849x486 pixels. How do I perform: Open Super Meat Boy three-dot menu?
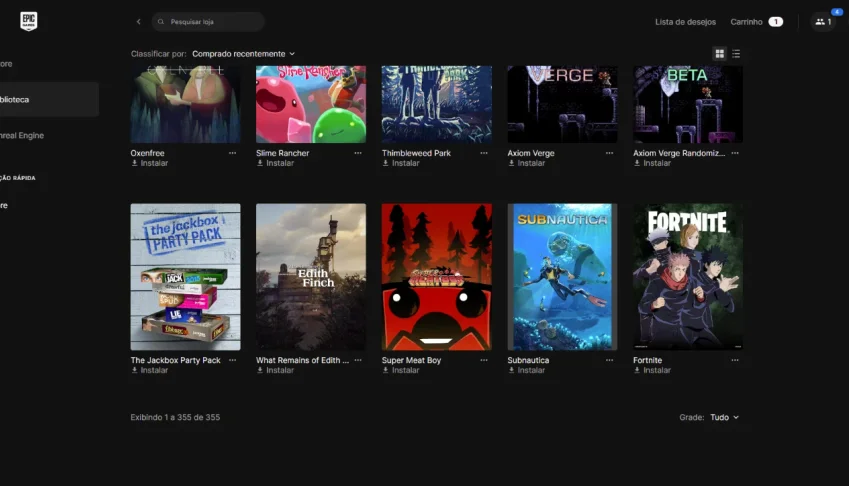[484, 360]
